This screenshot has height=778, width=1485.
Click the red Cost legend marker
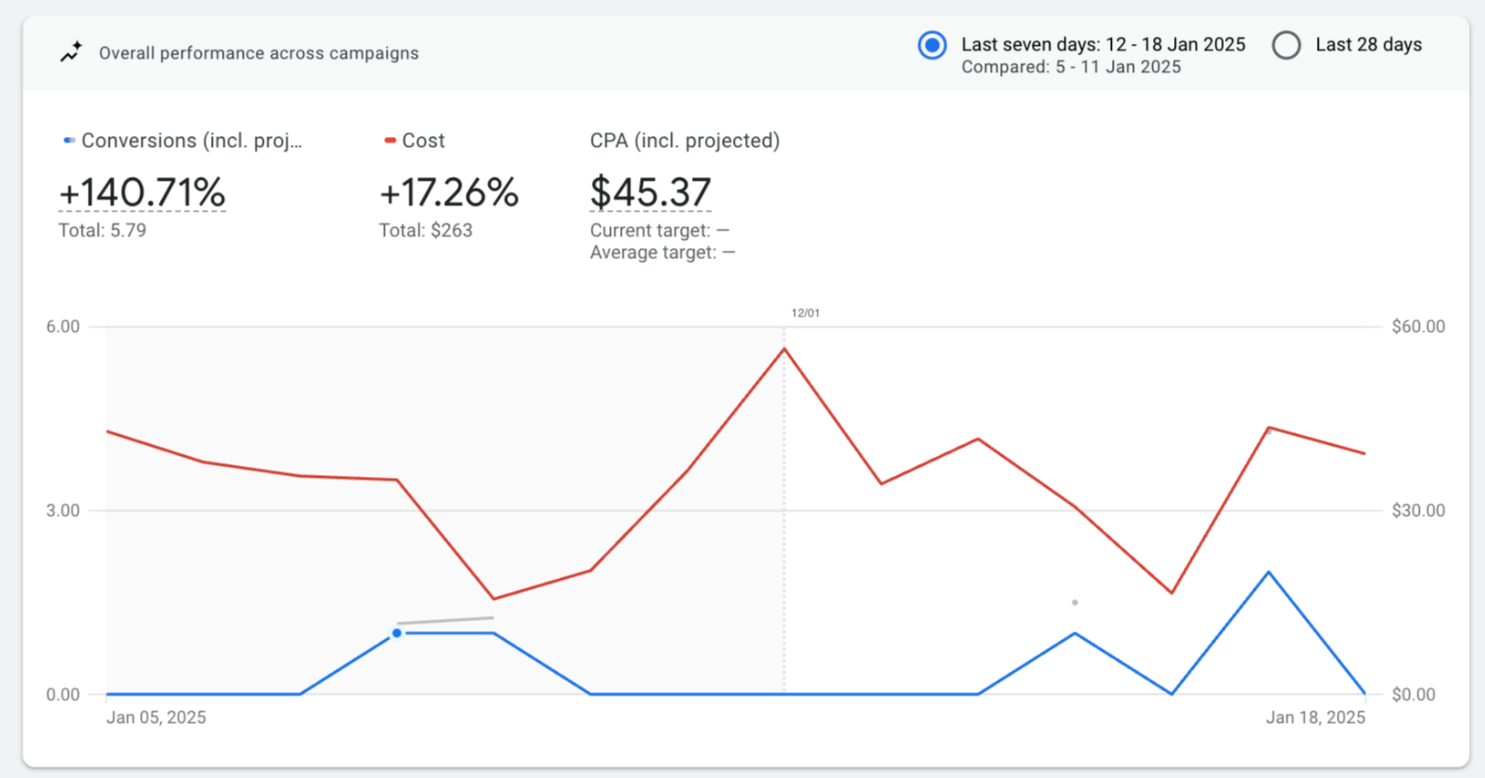[x=390, y=141]
